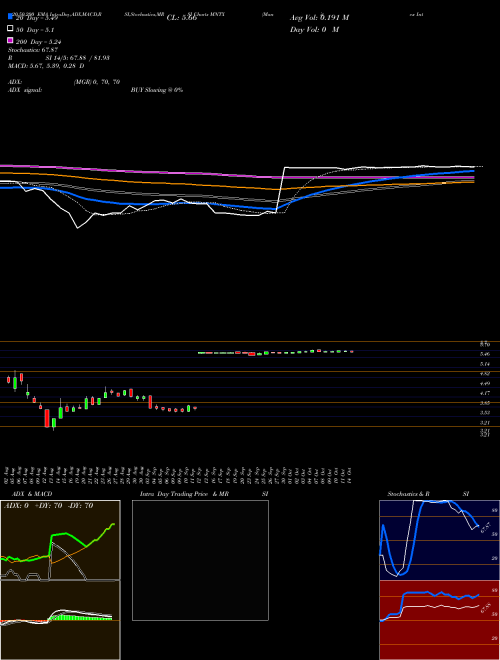Click the 3.53 price axis label

(484, 412)
